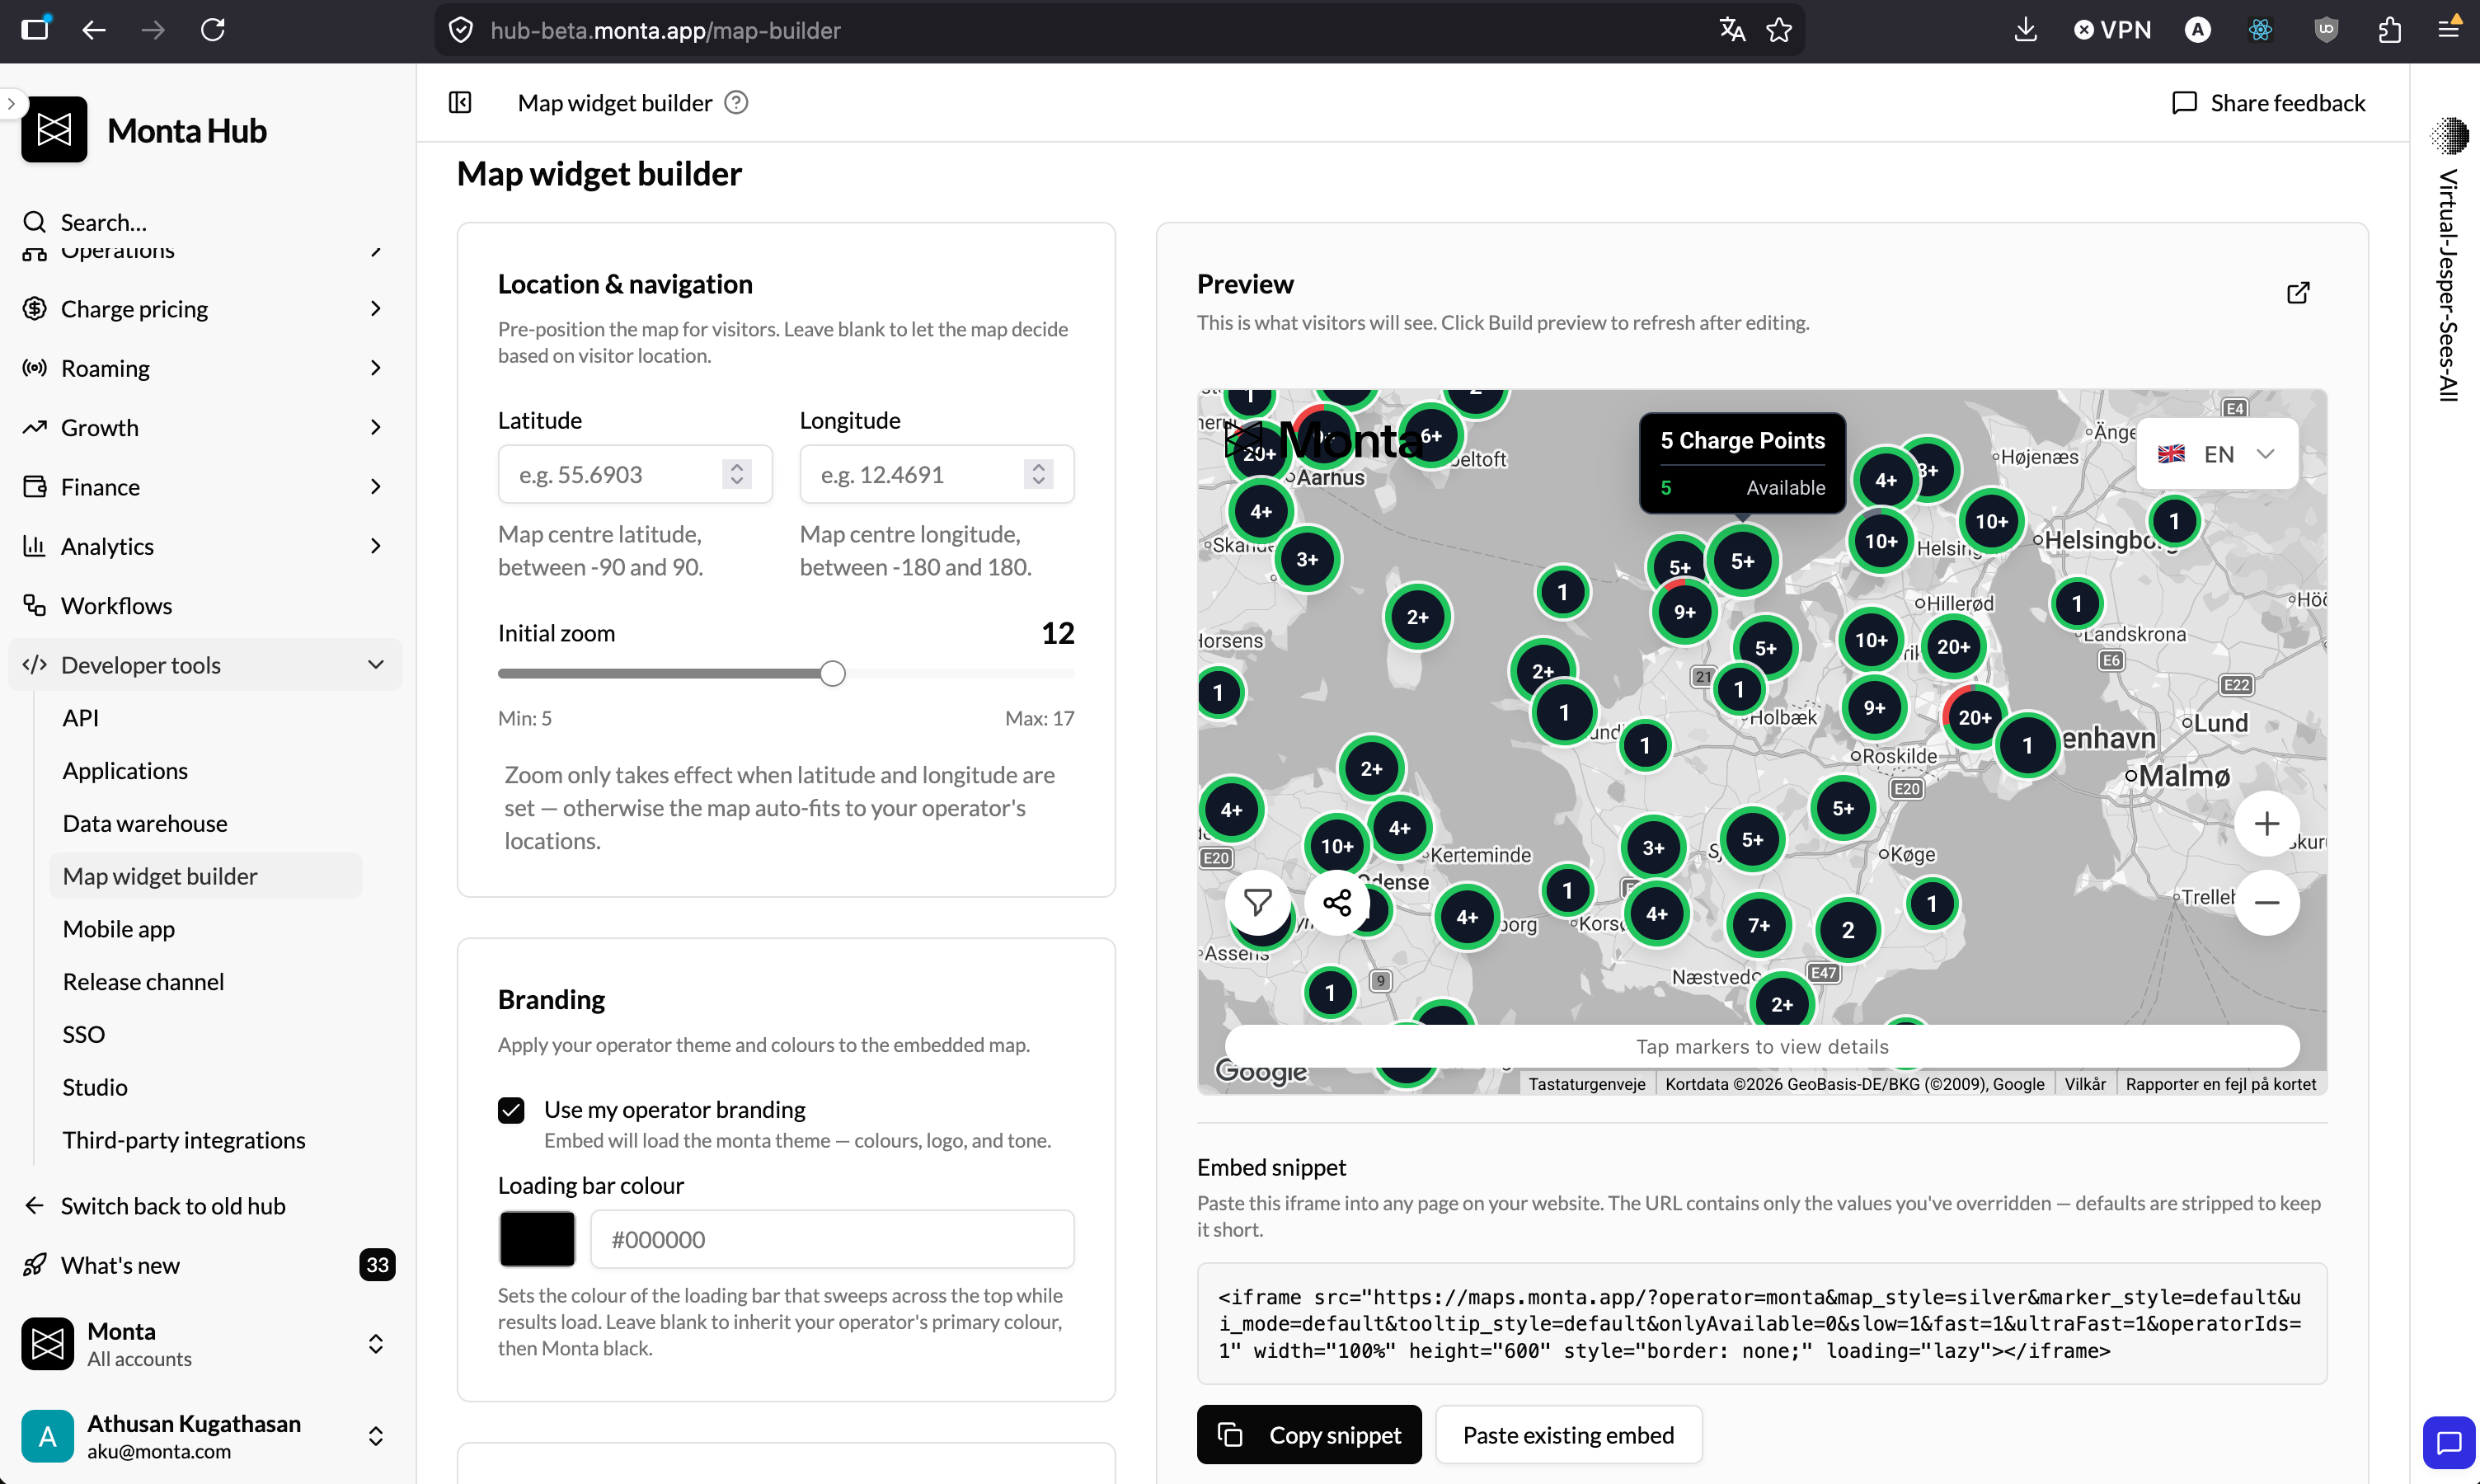Click the Copy snippet button
Viewport: 2480px width, 1484px height.
pyautogui.click(x=1309, y=1435)
